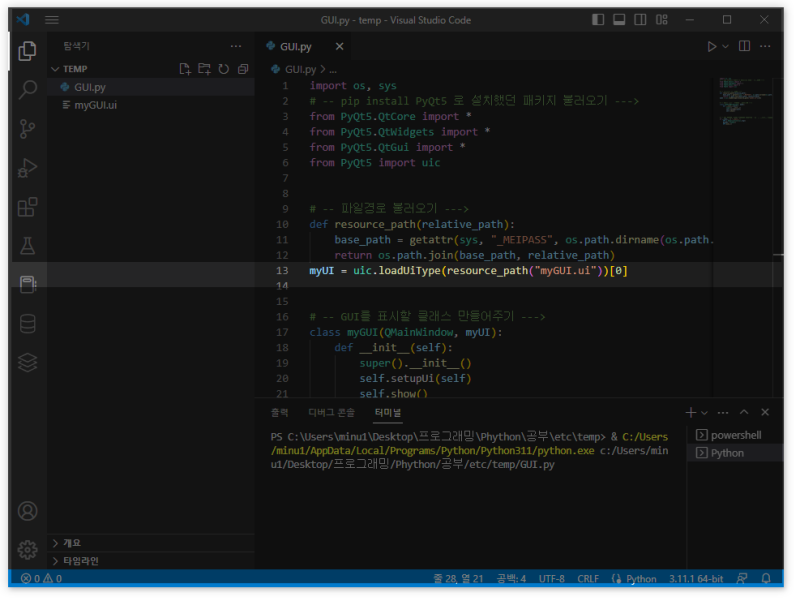Viewport: 800px width, 601px height.
Task: Open Run and Debug view
Action: [28, 168]
